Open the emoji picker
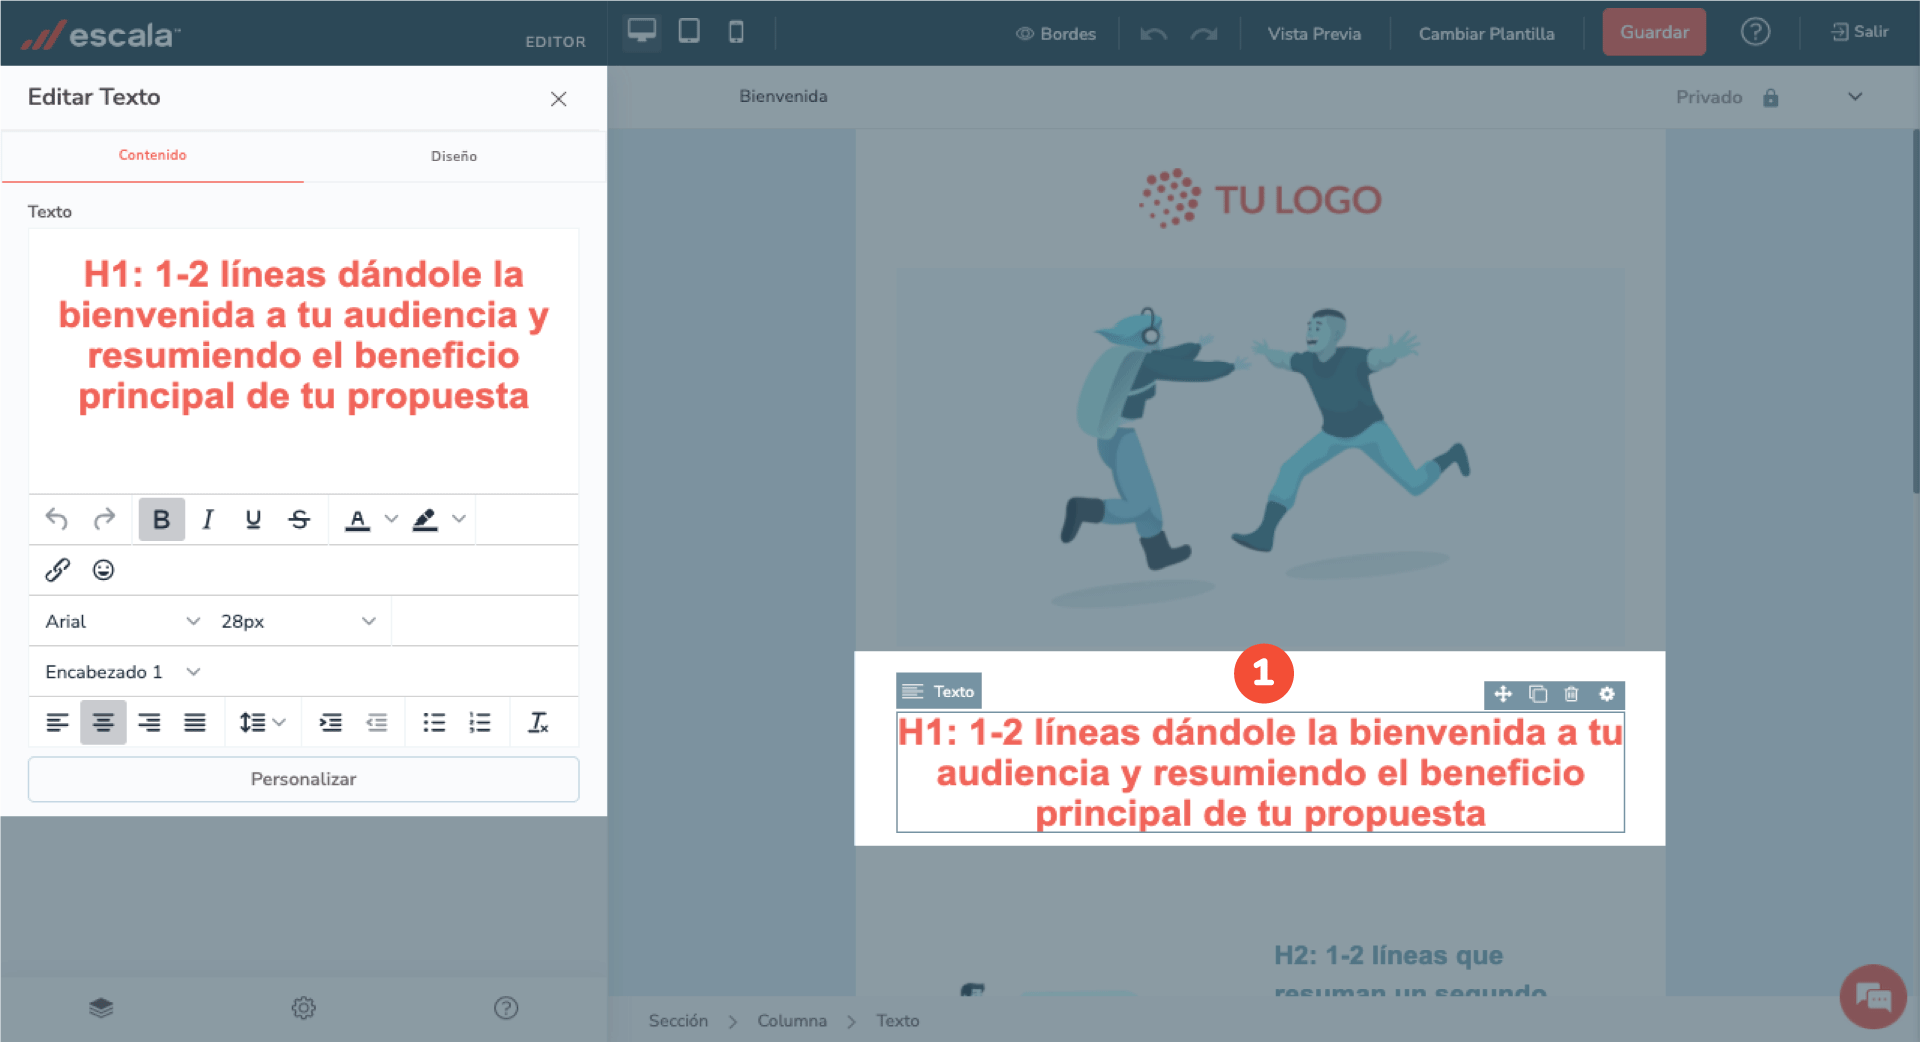The width and height of the screenshot is (1920, 1042). pos(103,570)
